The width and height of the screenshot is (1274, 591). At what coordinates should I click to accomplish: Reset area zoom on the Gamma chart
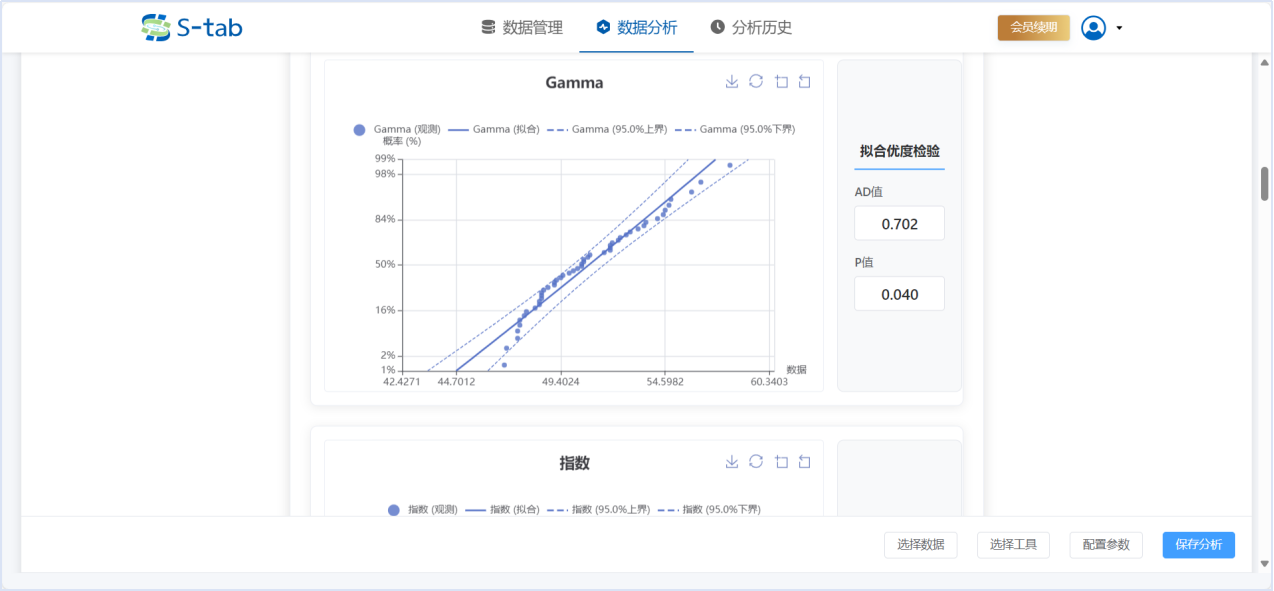[x=804, y=82]
